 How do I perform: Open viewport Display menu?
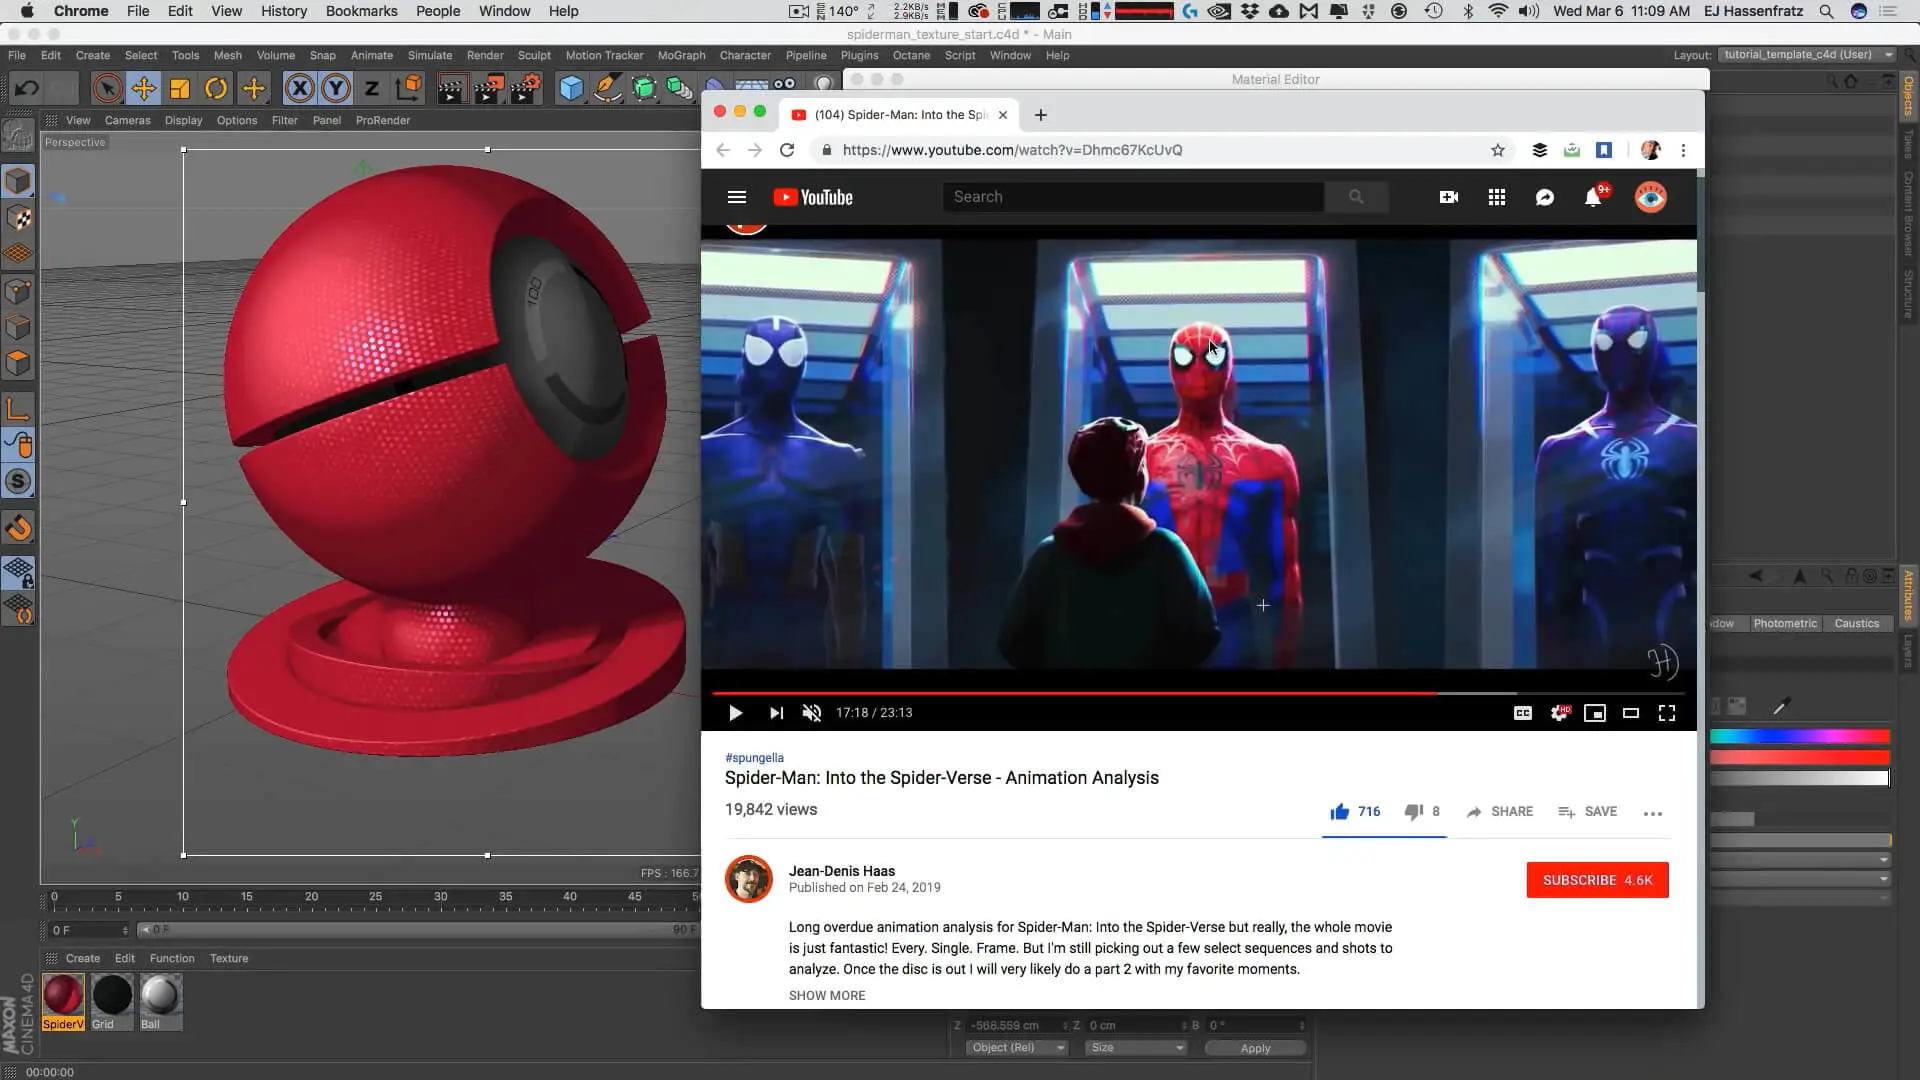183,120
